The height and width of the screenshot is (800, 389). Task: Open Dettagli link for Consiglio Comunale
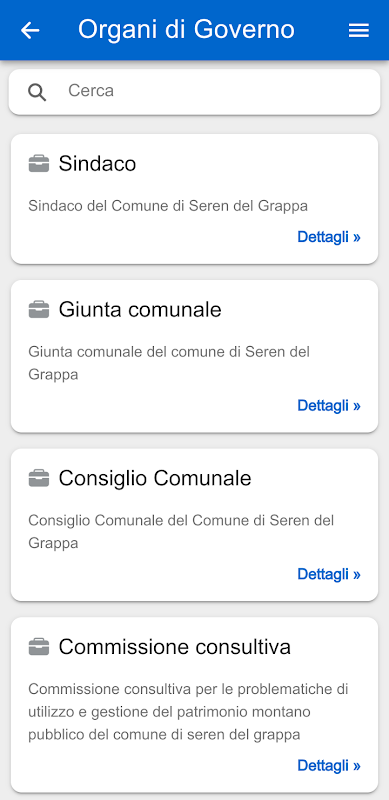[329, 574]
